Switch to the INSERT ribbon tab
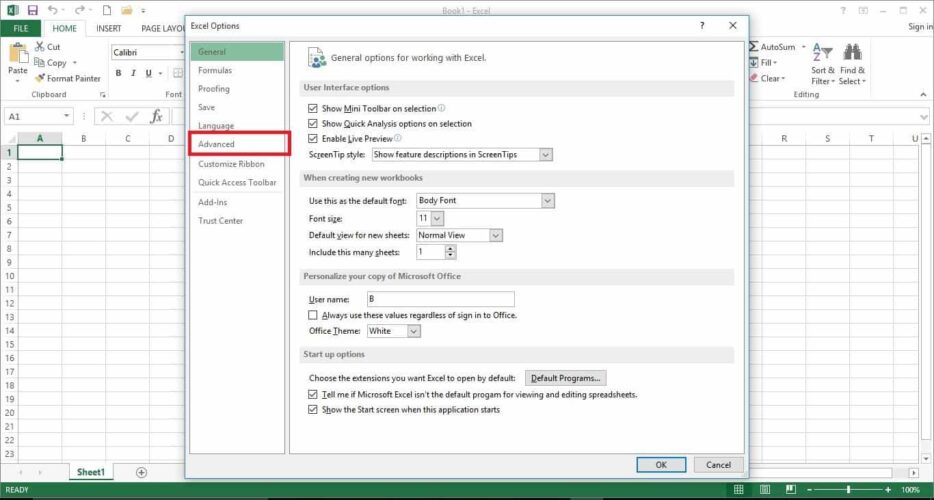Screen dimensions: 934x500 coord(109,28)
